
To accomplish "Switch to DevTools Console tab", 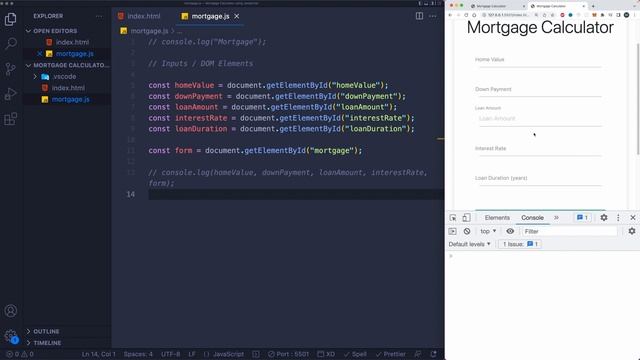I will coord(532,218).
